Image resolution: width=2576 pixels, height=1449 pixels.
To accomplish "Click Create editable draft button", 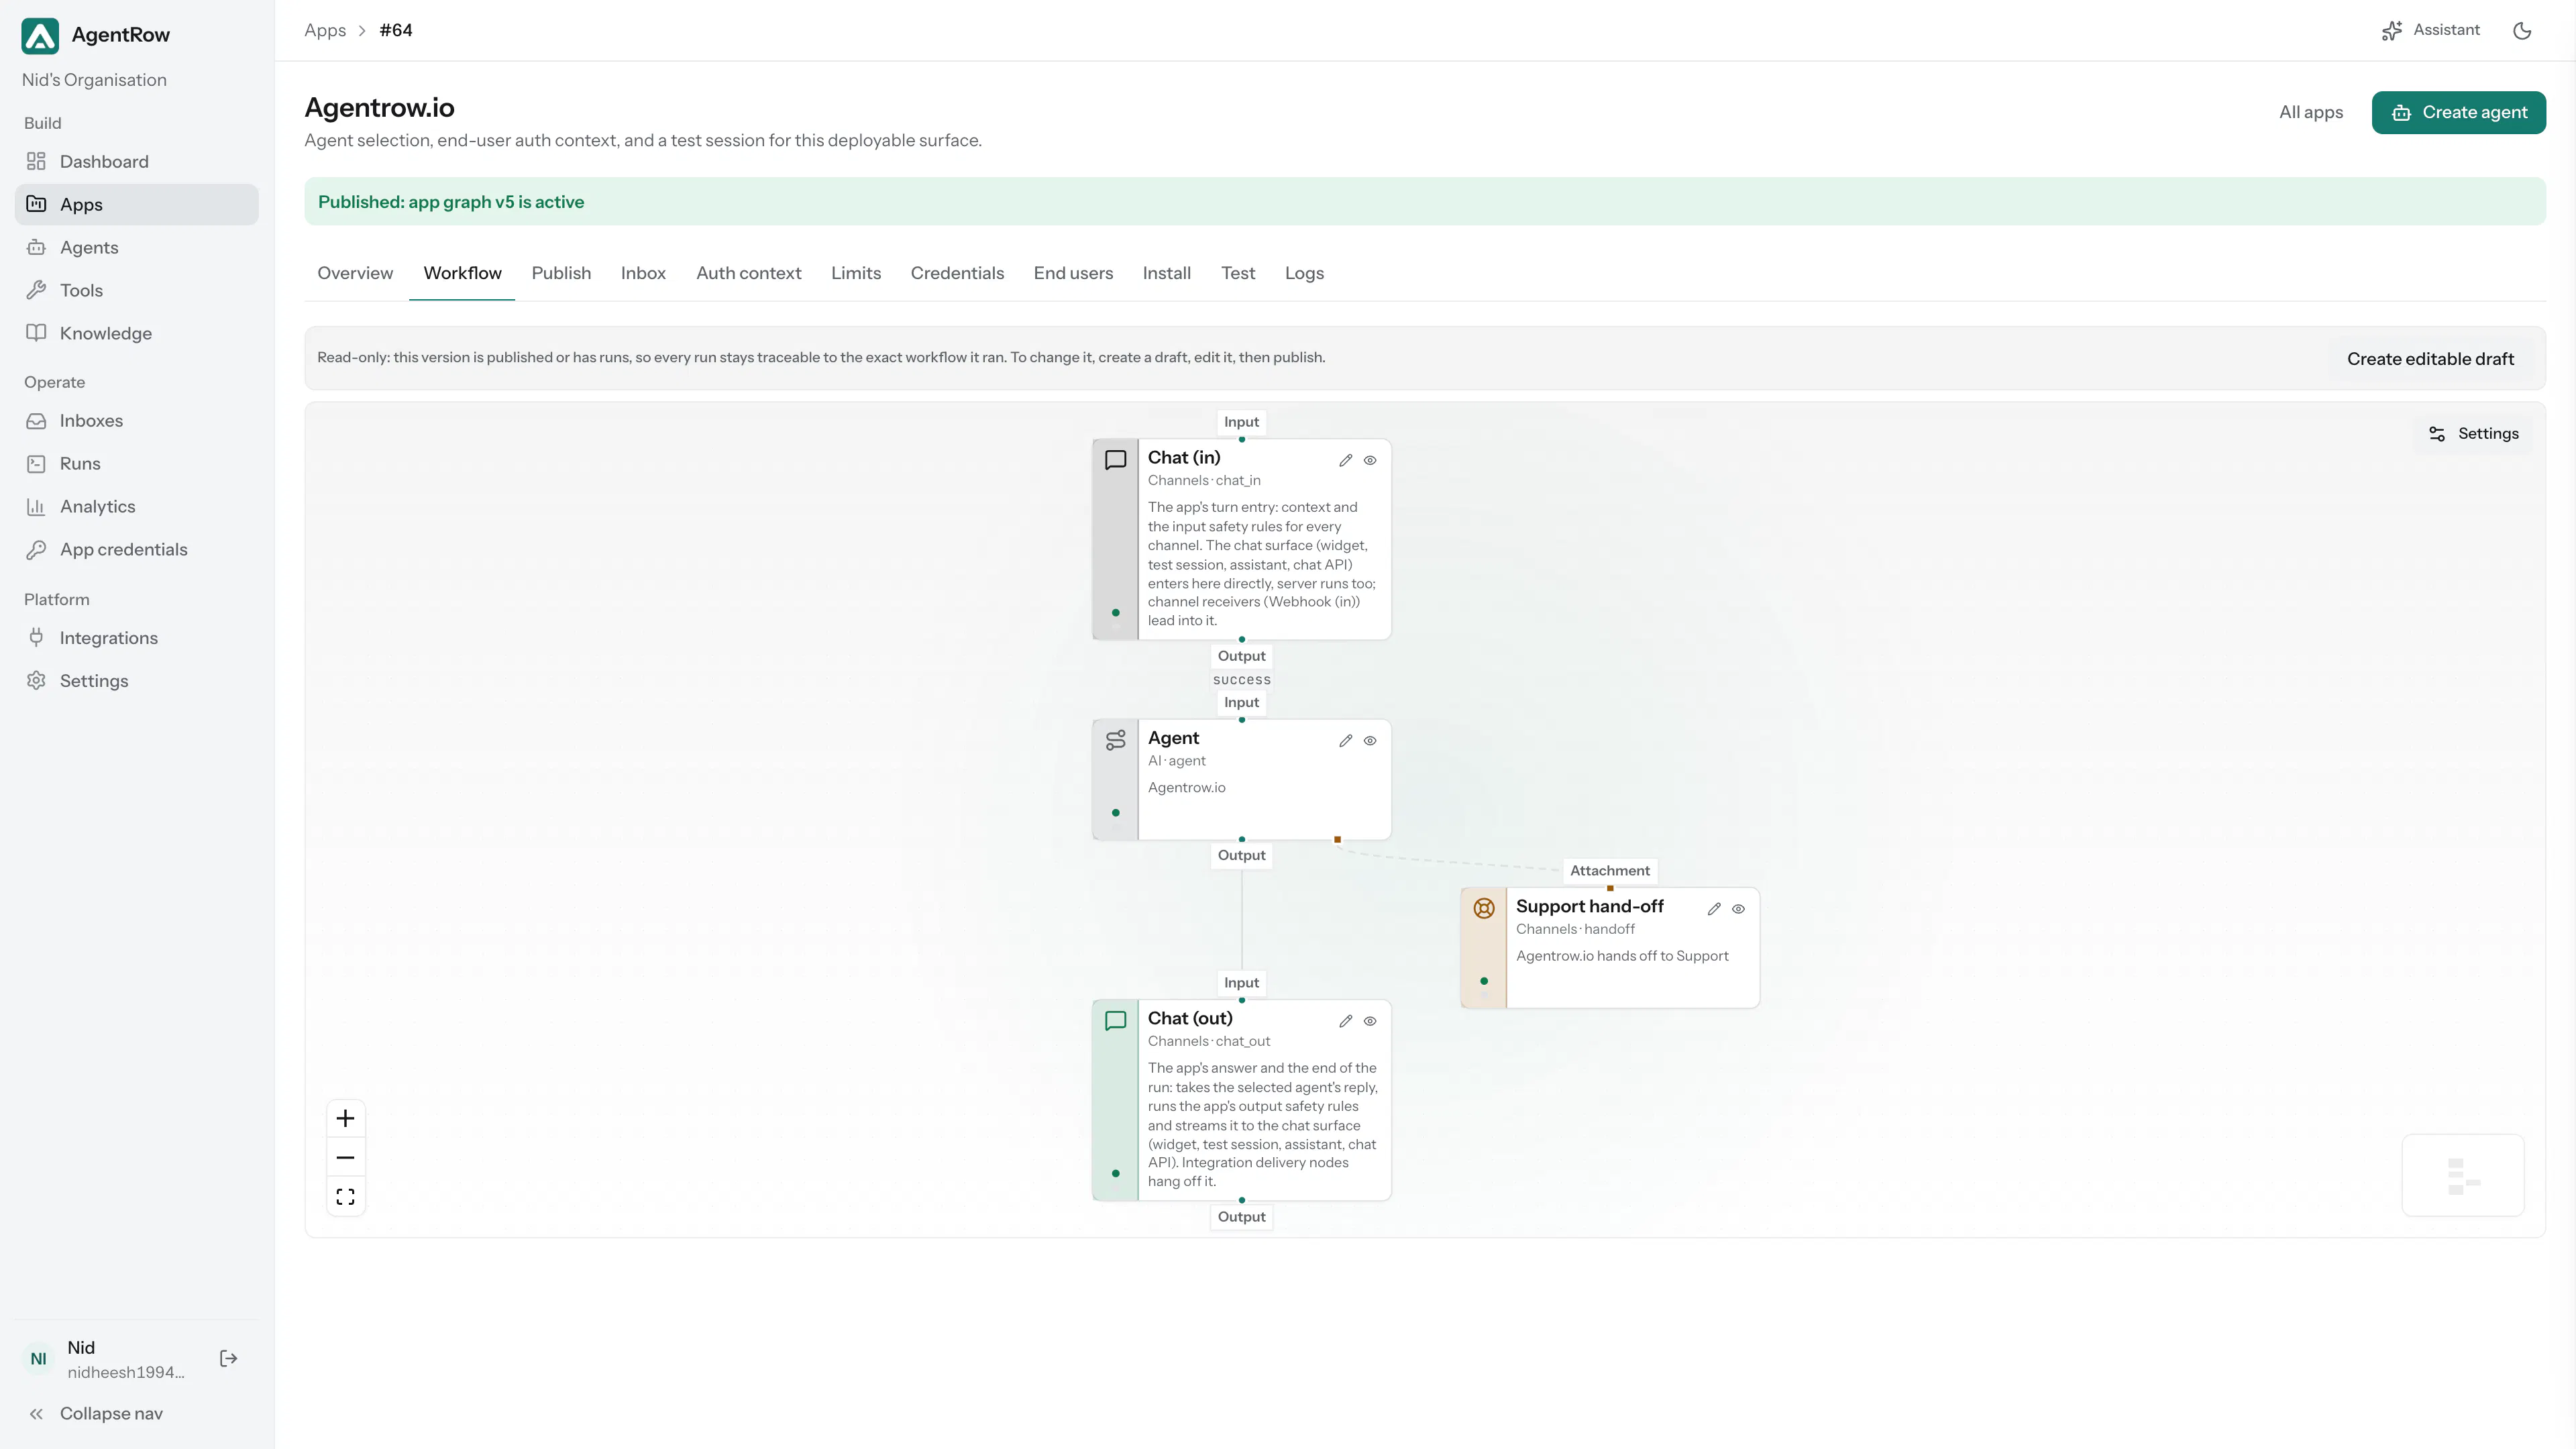I will pos(2430,360).
